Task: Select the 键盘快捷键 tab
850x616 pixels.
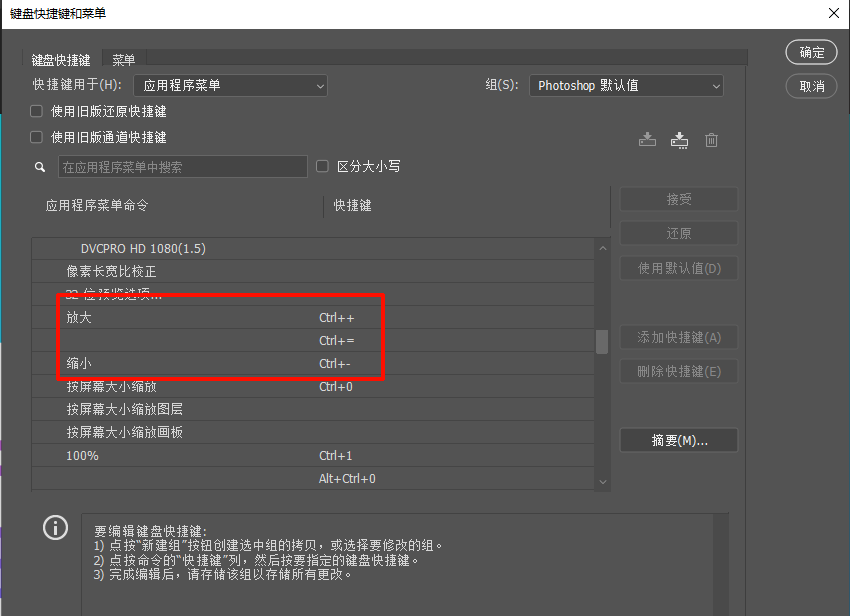Action: [61, 59]
